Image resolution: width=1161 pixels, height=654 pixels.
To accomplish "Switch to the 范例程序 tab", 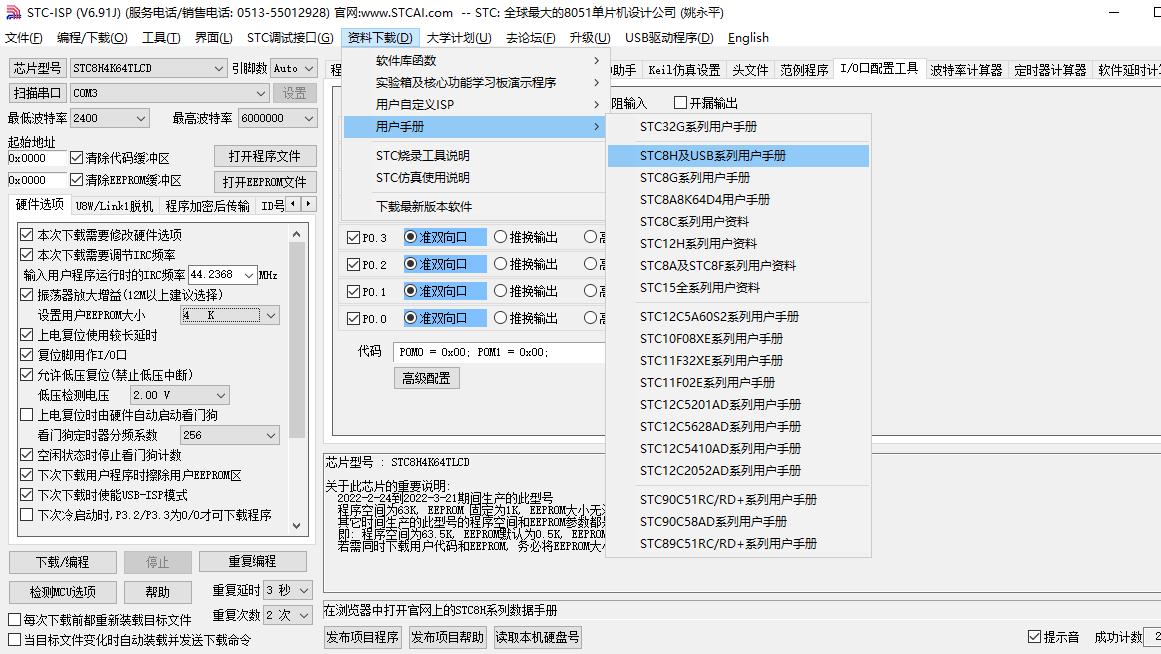I will [804, 70].
